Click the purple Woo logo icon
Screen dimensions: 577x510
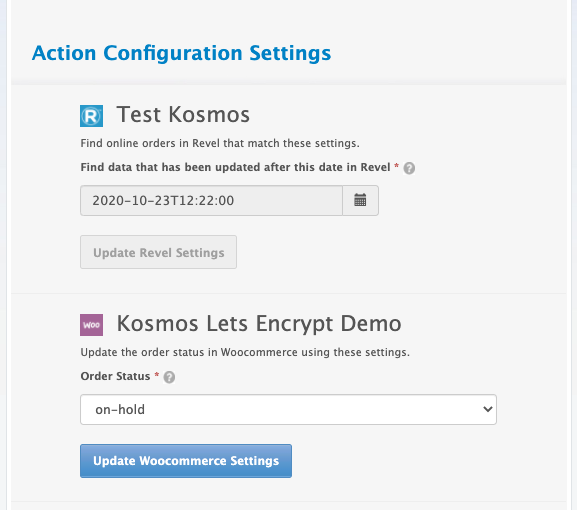(x=91, y=325)
